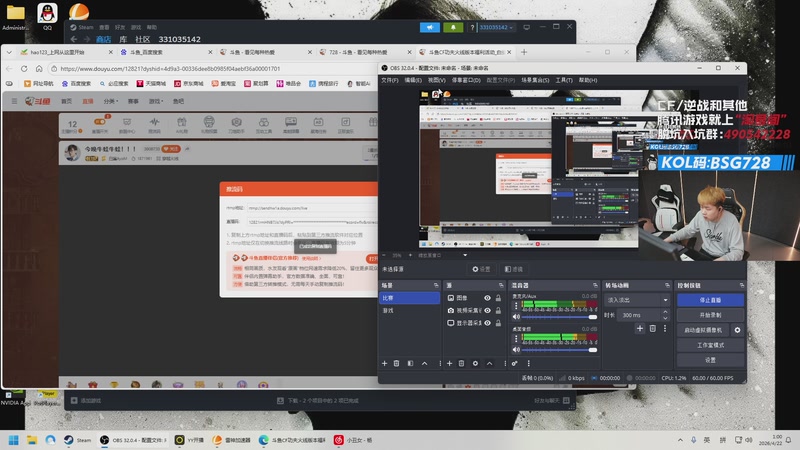Click Steam announcements megaphone icon
Viewport: 800px width, 450px height.
[430, 27]
